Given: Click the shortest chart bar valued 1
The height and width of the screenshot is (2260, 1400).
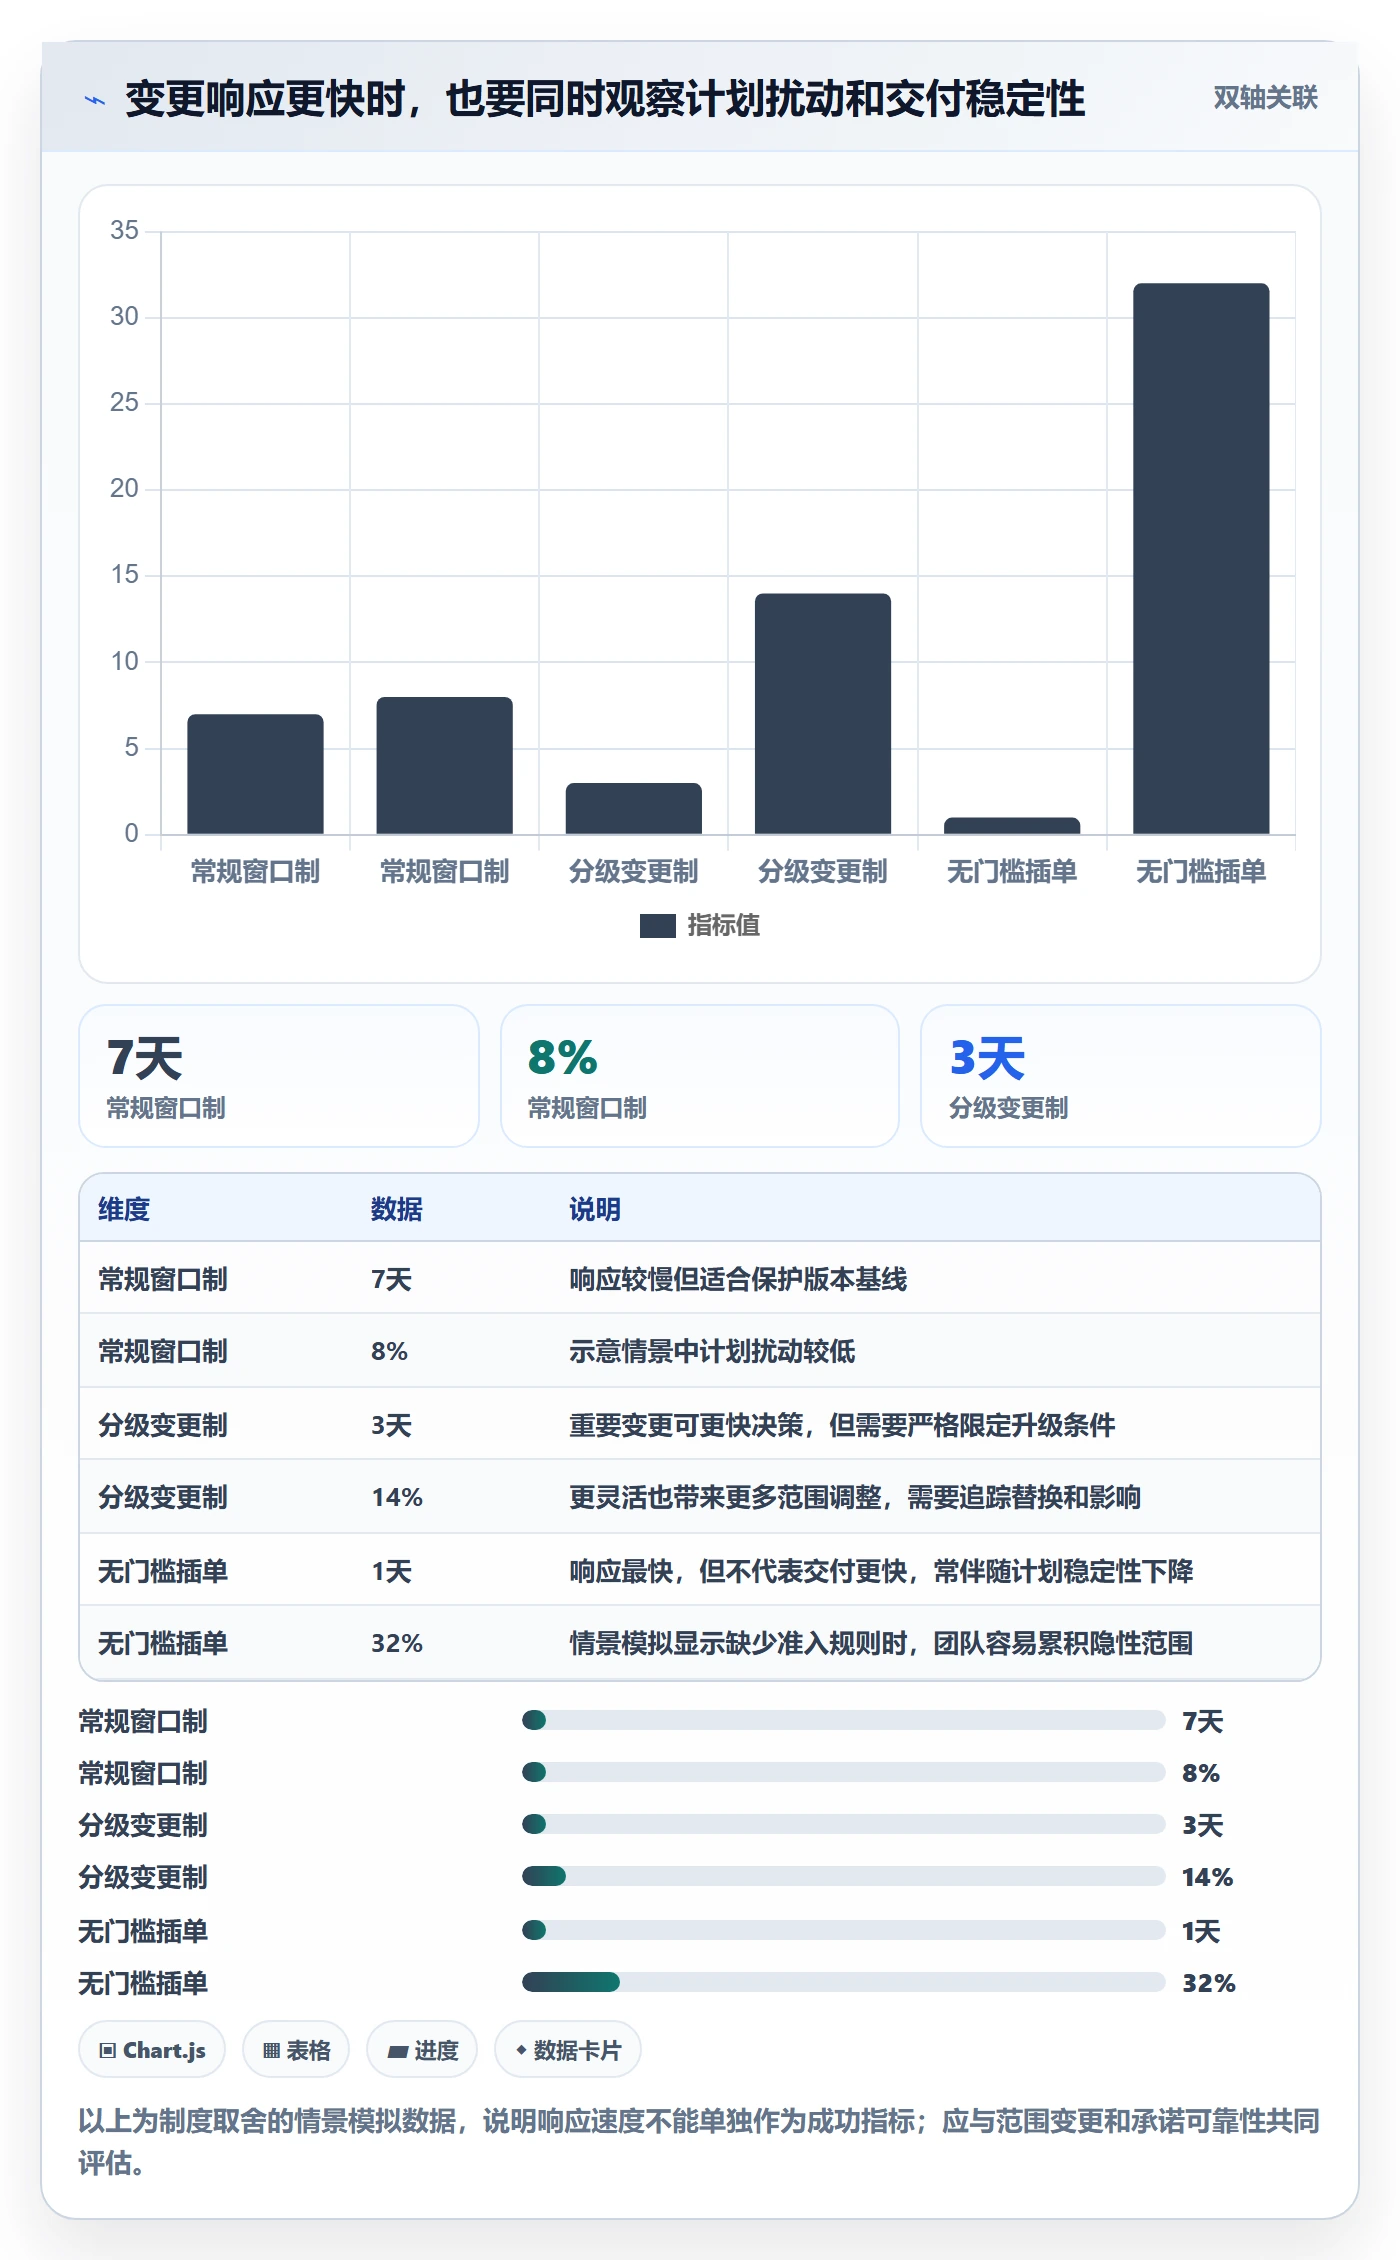Looking at the screenshot, I should [1012, 826].
